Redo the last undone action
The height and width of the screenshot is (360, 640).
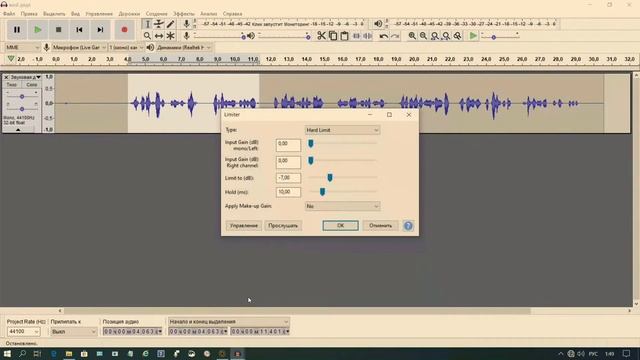[x=395, y=36]
